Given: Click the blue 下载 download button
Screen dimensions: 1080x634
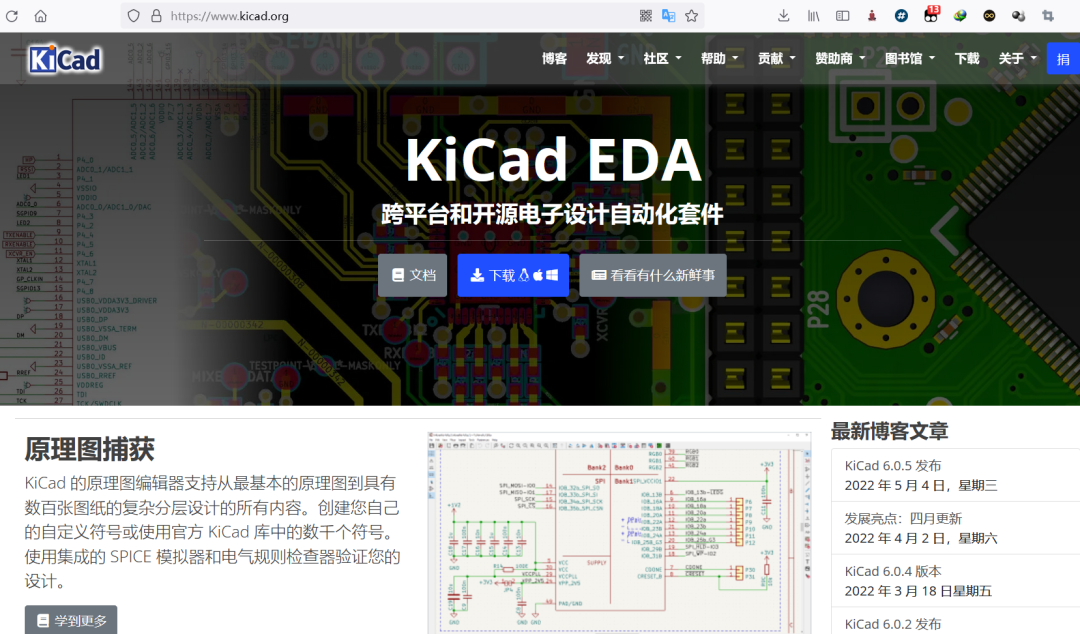Looking at the screenshot, I should pos(513,275).
